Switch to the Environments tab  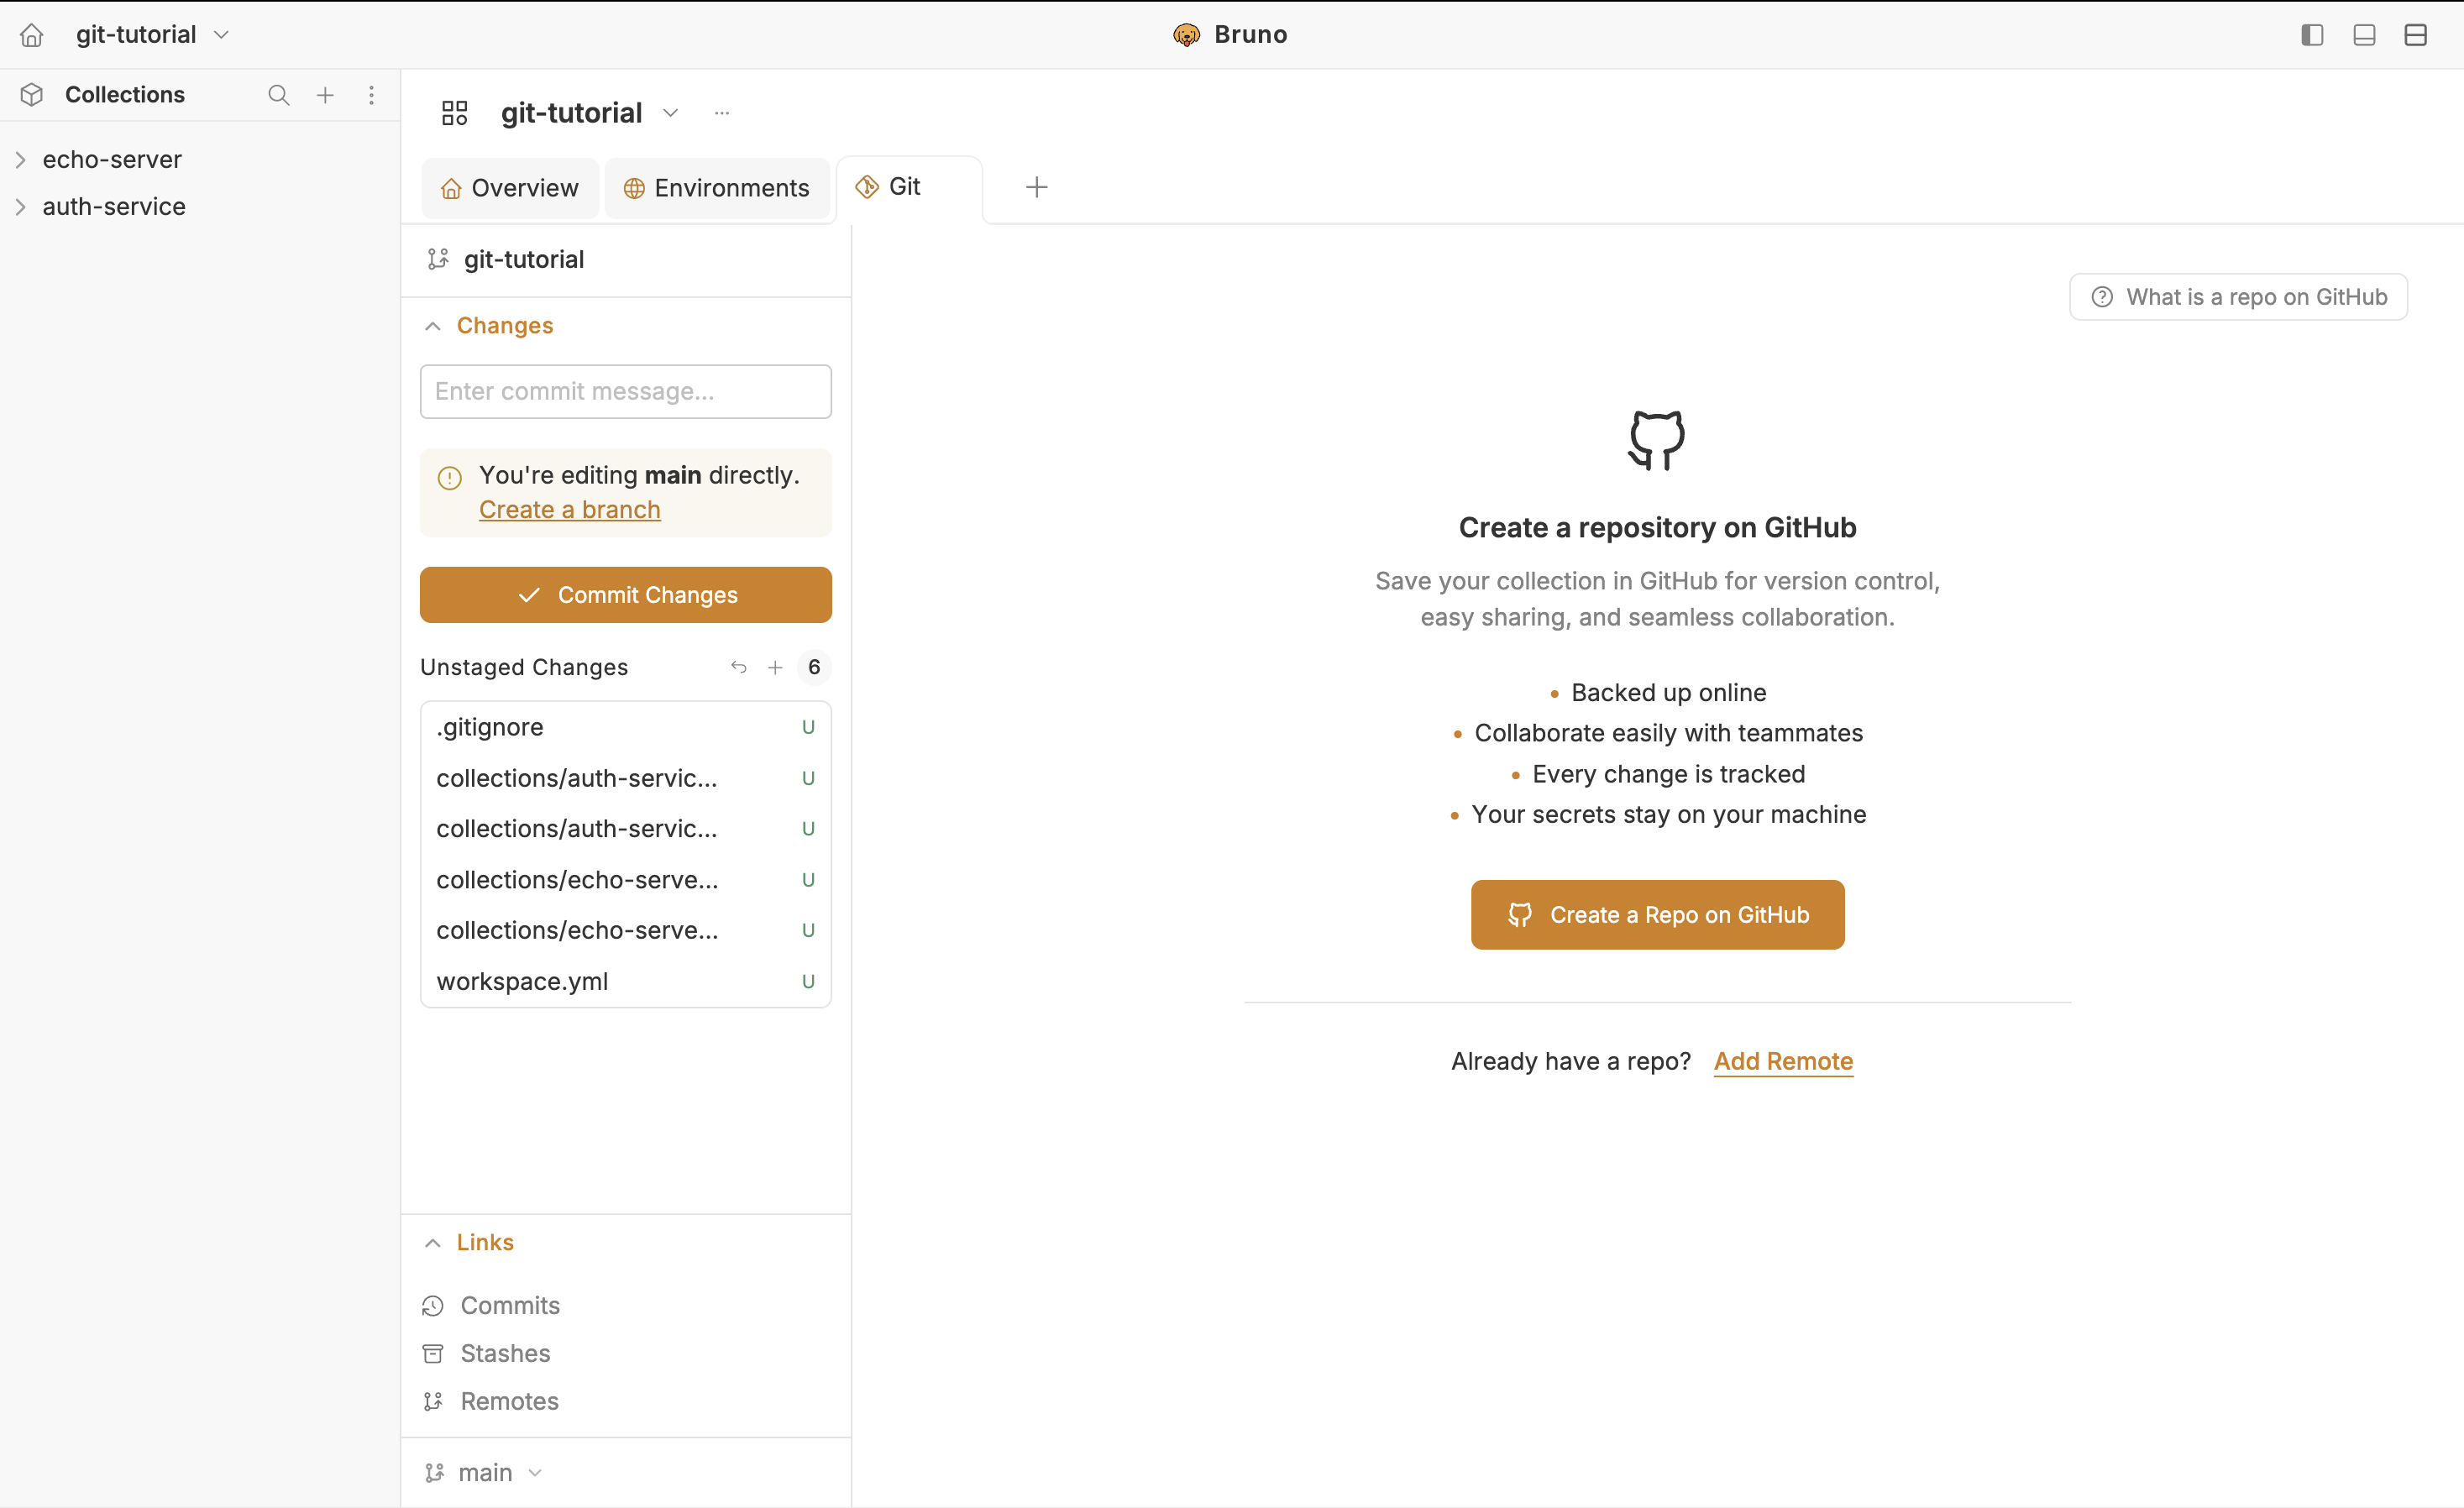(x=717, y=188)
